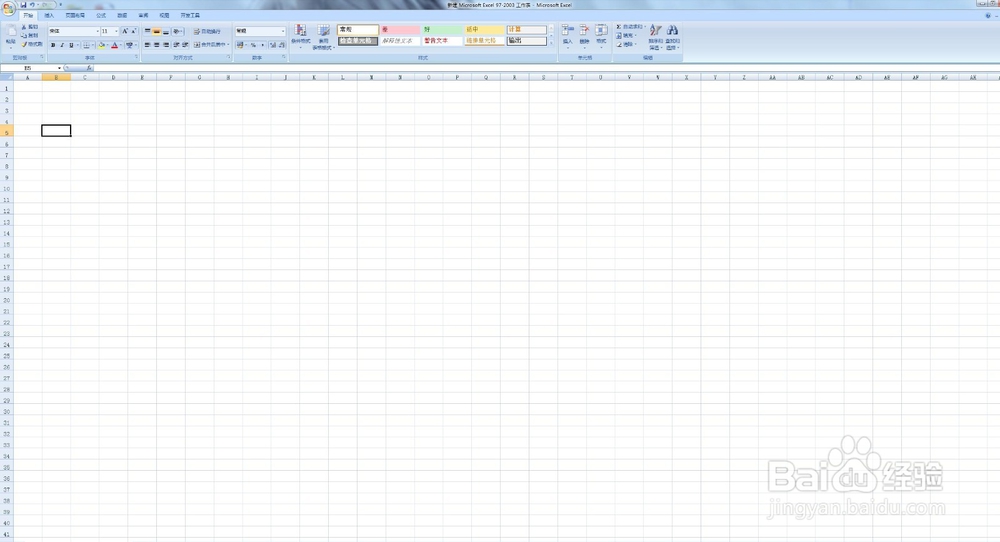
Task: Open the font name dropdown
Action: point(98,31)
